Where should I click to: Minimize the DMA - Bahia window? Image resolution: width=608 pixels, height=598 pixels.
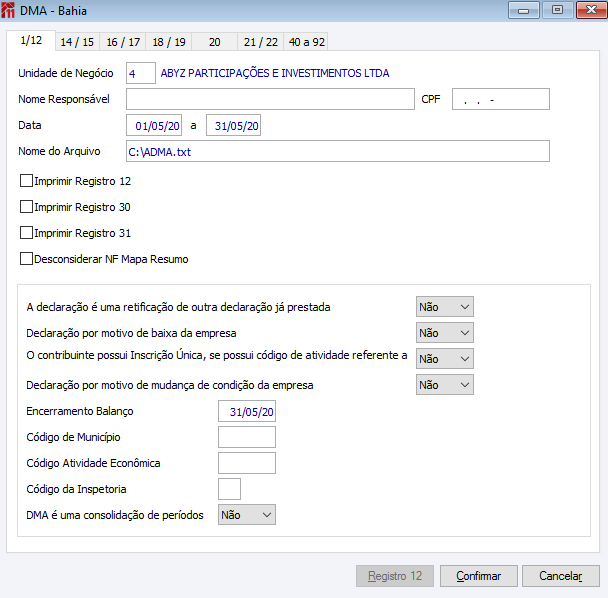(x=523, y=10)
